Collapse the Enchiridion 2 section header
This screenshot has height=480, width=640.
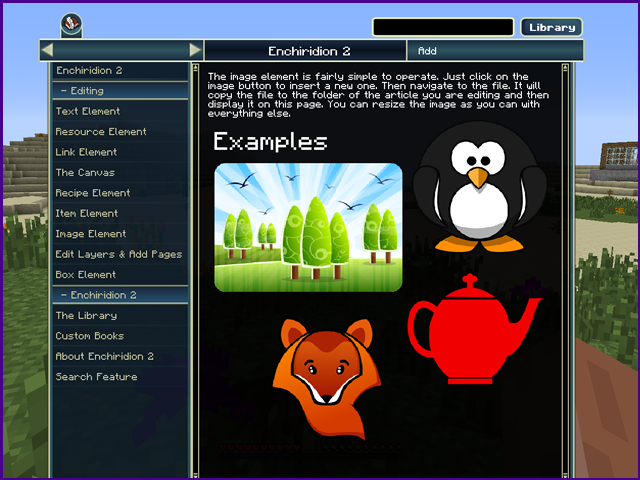pos(120,295)
